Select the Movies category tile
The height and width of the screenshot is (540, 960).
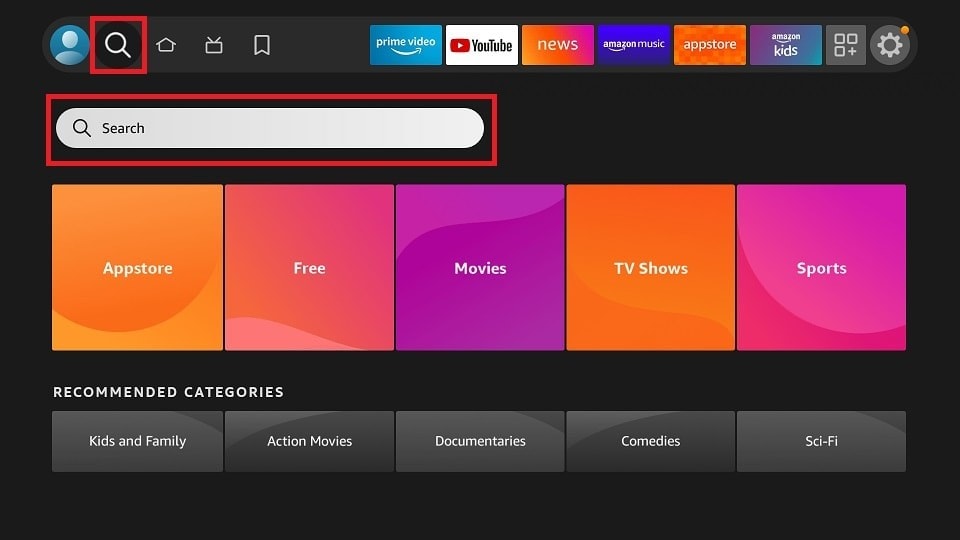pos(480,268)
